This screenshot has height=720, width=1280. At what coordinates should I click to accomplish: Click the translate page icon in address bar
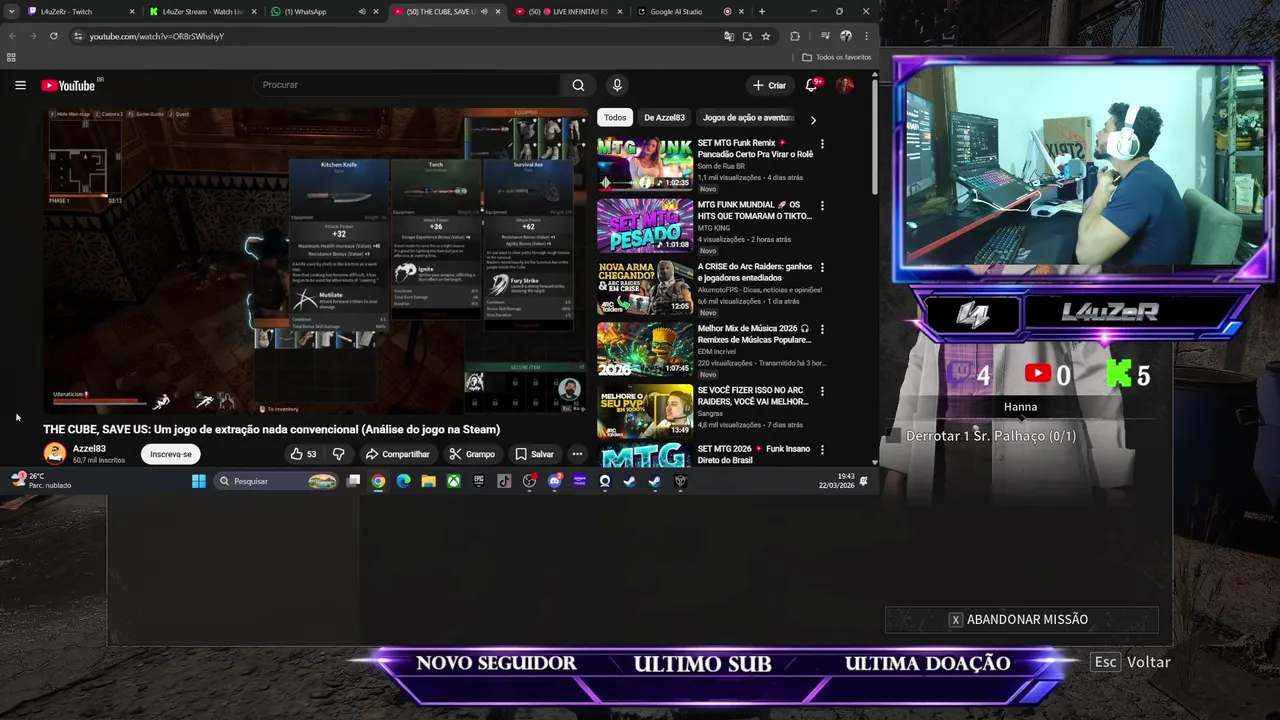click(x=729, y=36)
